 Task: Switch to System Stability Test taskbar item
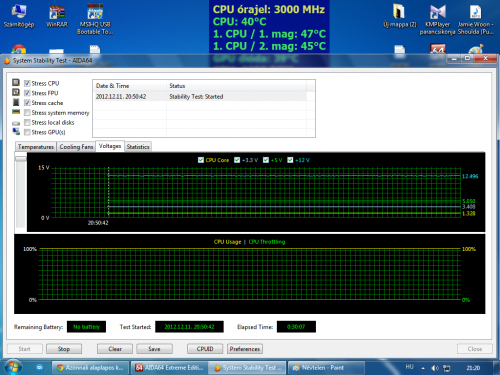pyautogui.click(x=247, y=368)
